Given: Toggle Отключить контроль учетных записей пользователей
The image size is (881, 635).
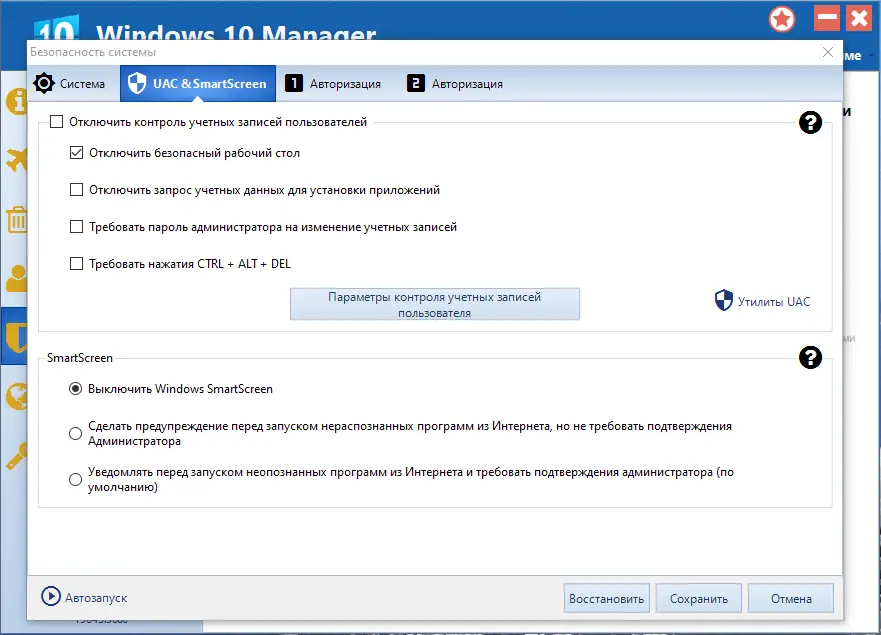Looking at the screenshot, I should pos(56,122).
